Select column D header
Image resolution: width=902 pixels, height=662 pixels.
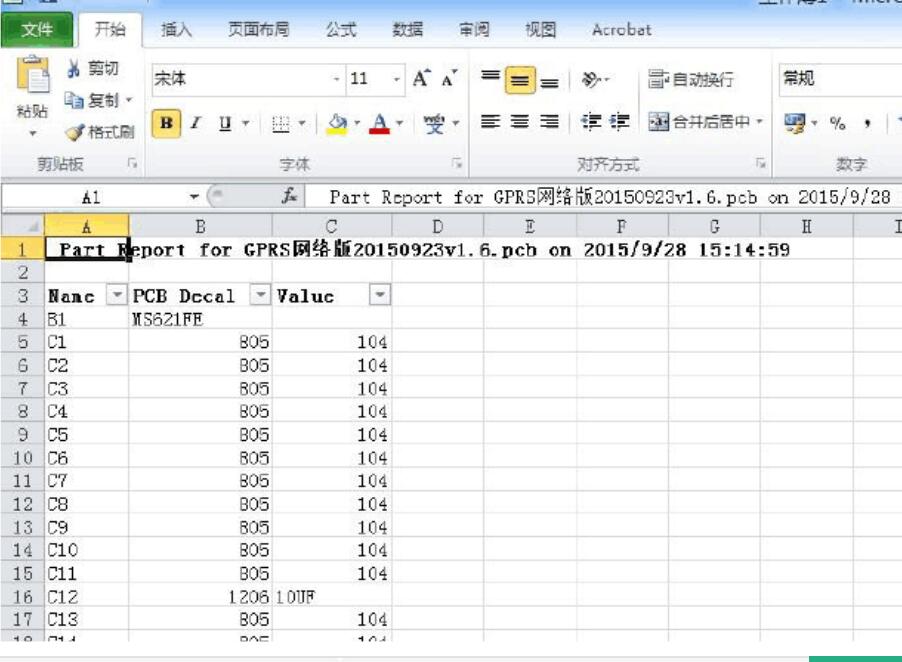pyautogui.click(x=438, y=227)
